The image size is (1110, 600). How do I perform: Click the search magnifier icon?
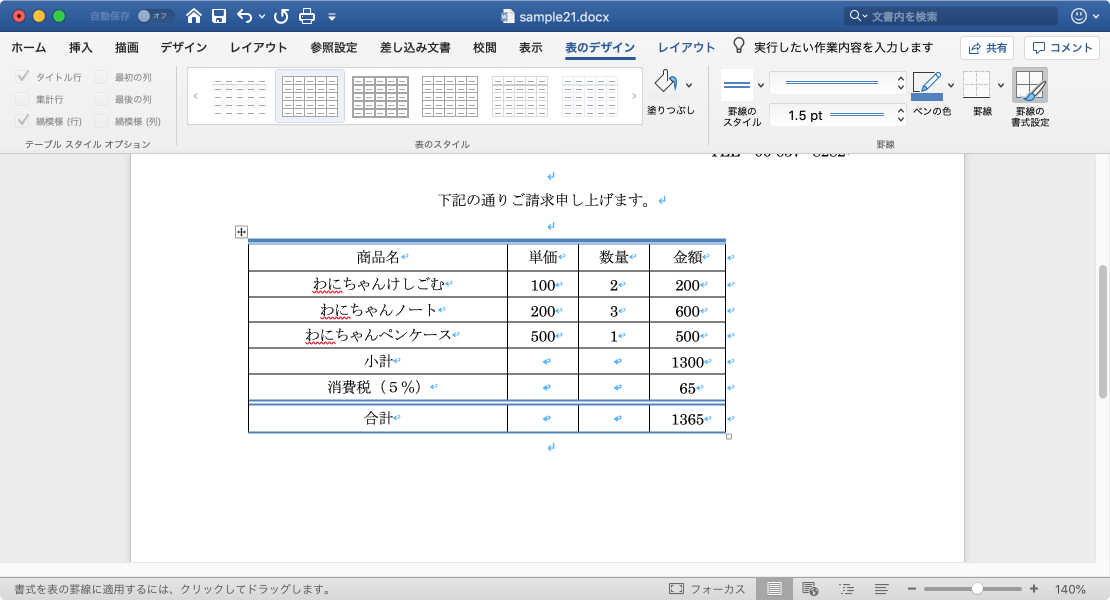coord(855,16)
